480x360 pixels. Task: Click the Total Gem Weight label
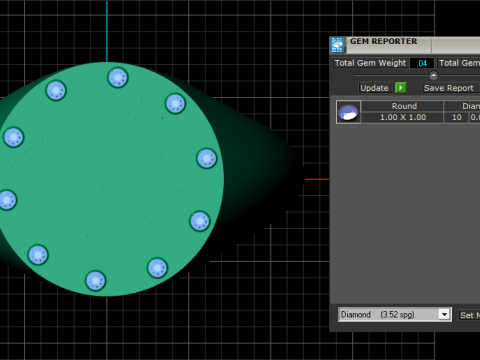[x=370, y=63]
